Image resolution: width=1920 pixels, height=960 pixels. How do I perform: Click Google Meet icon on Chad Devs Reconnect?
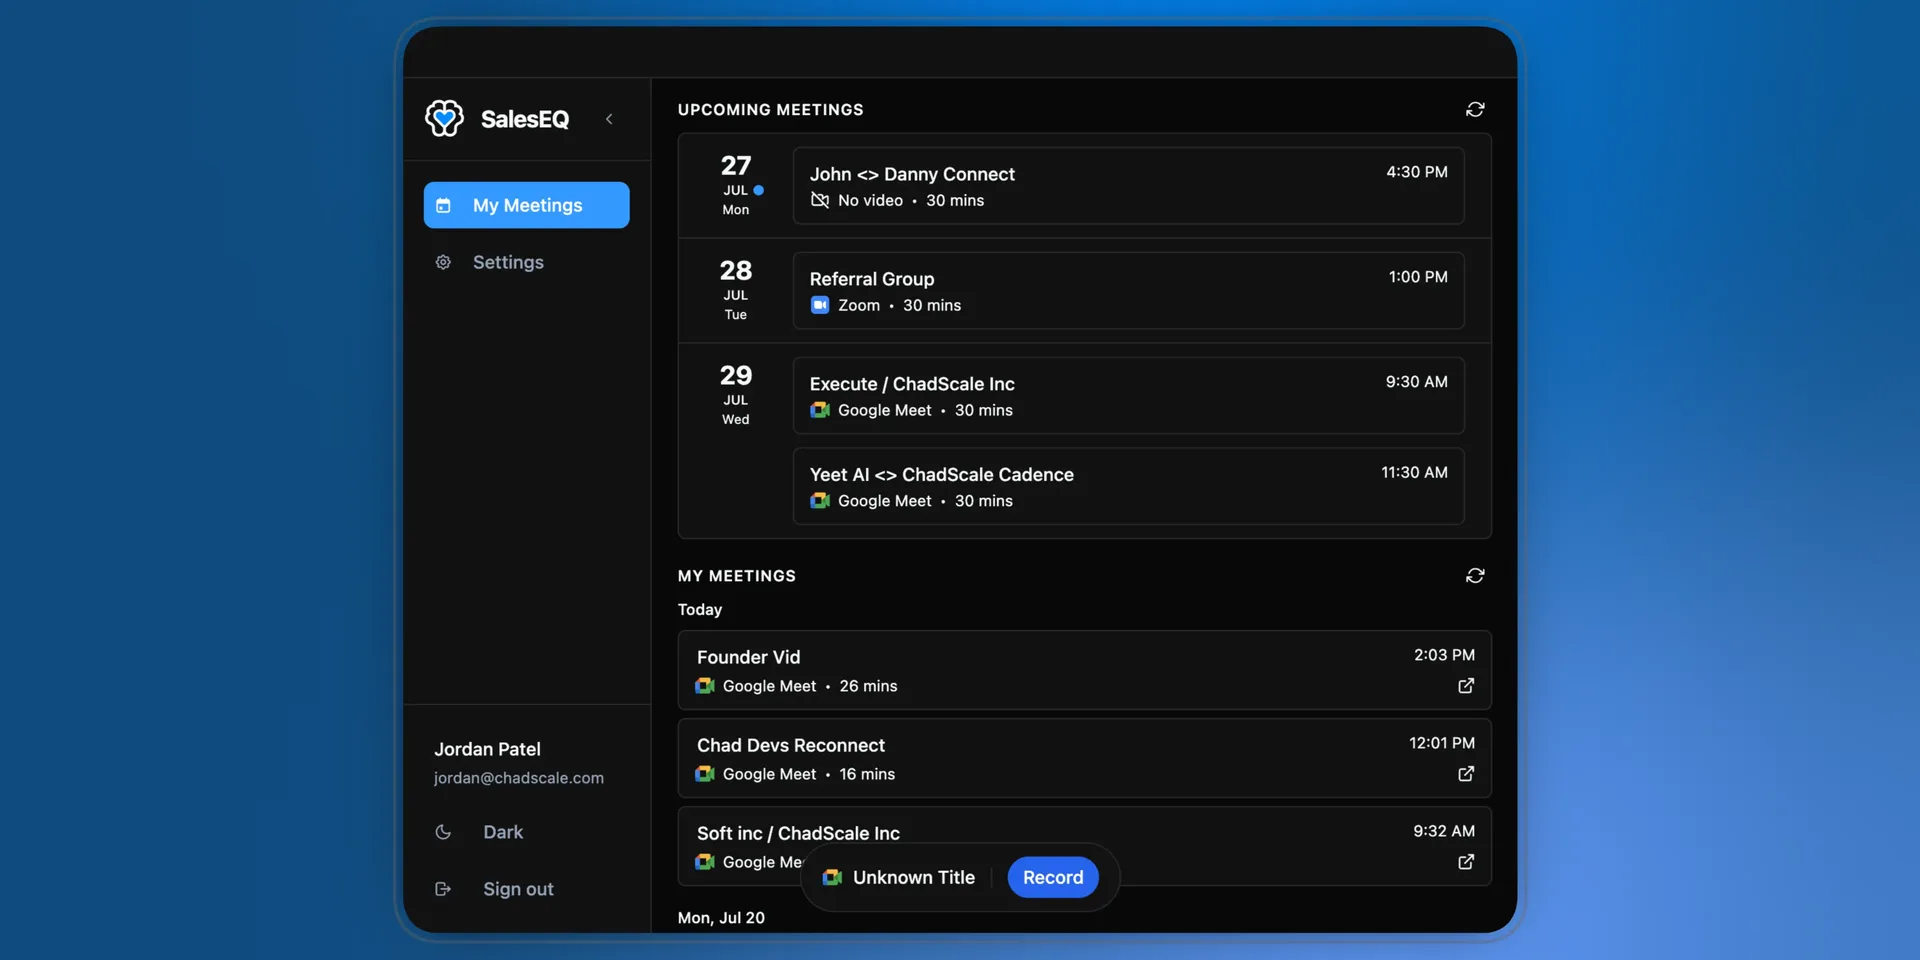(705, 774)
